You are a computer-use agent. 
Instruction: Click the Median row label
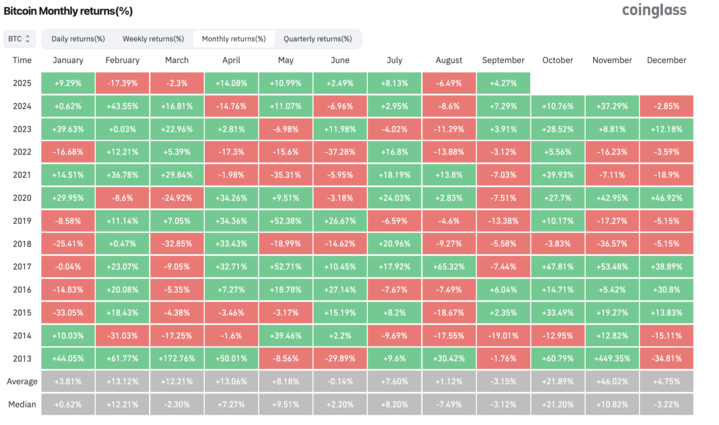point(22,404)
